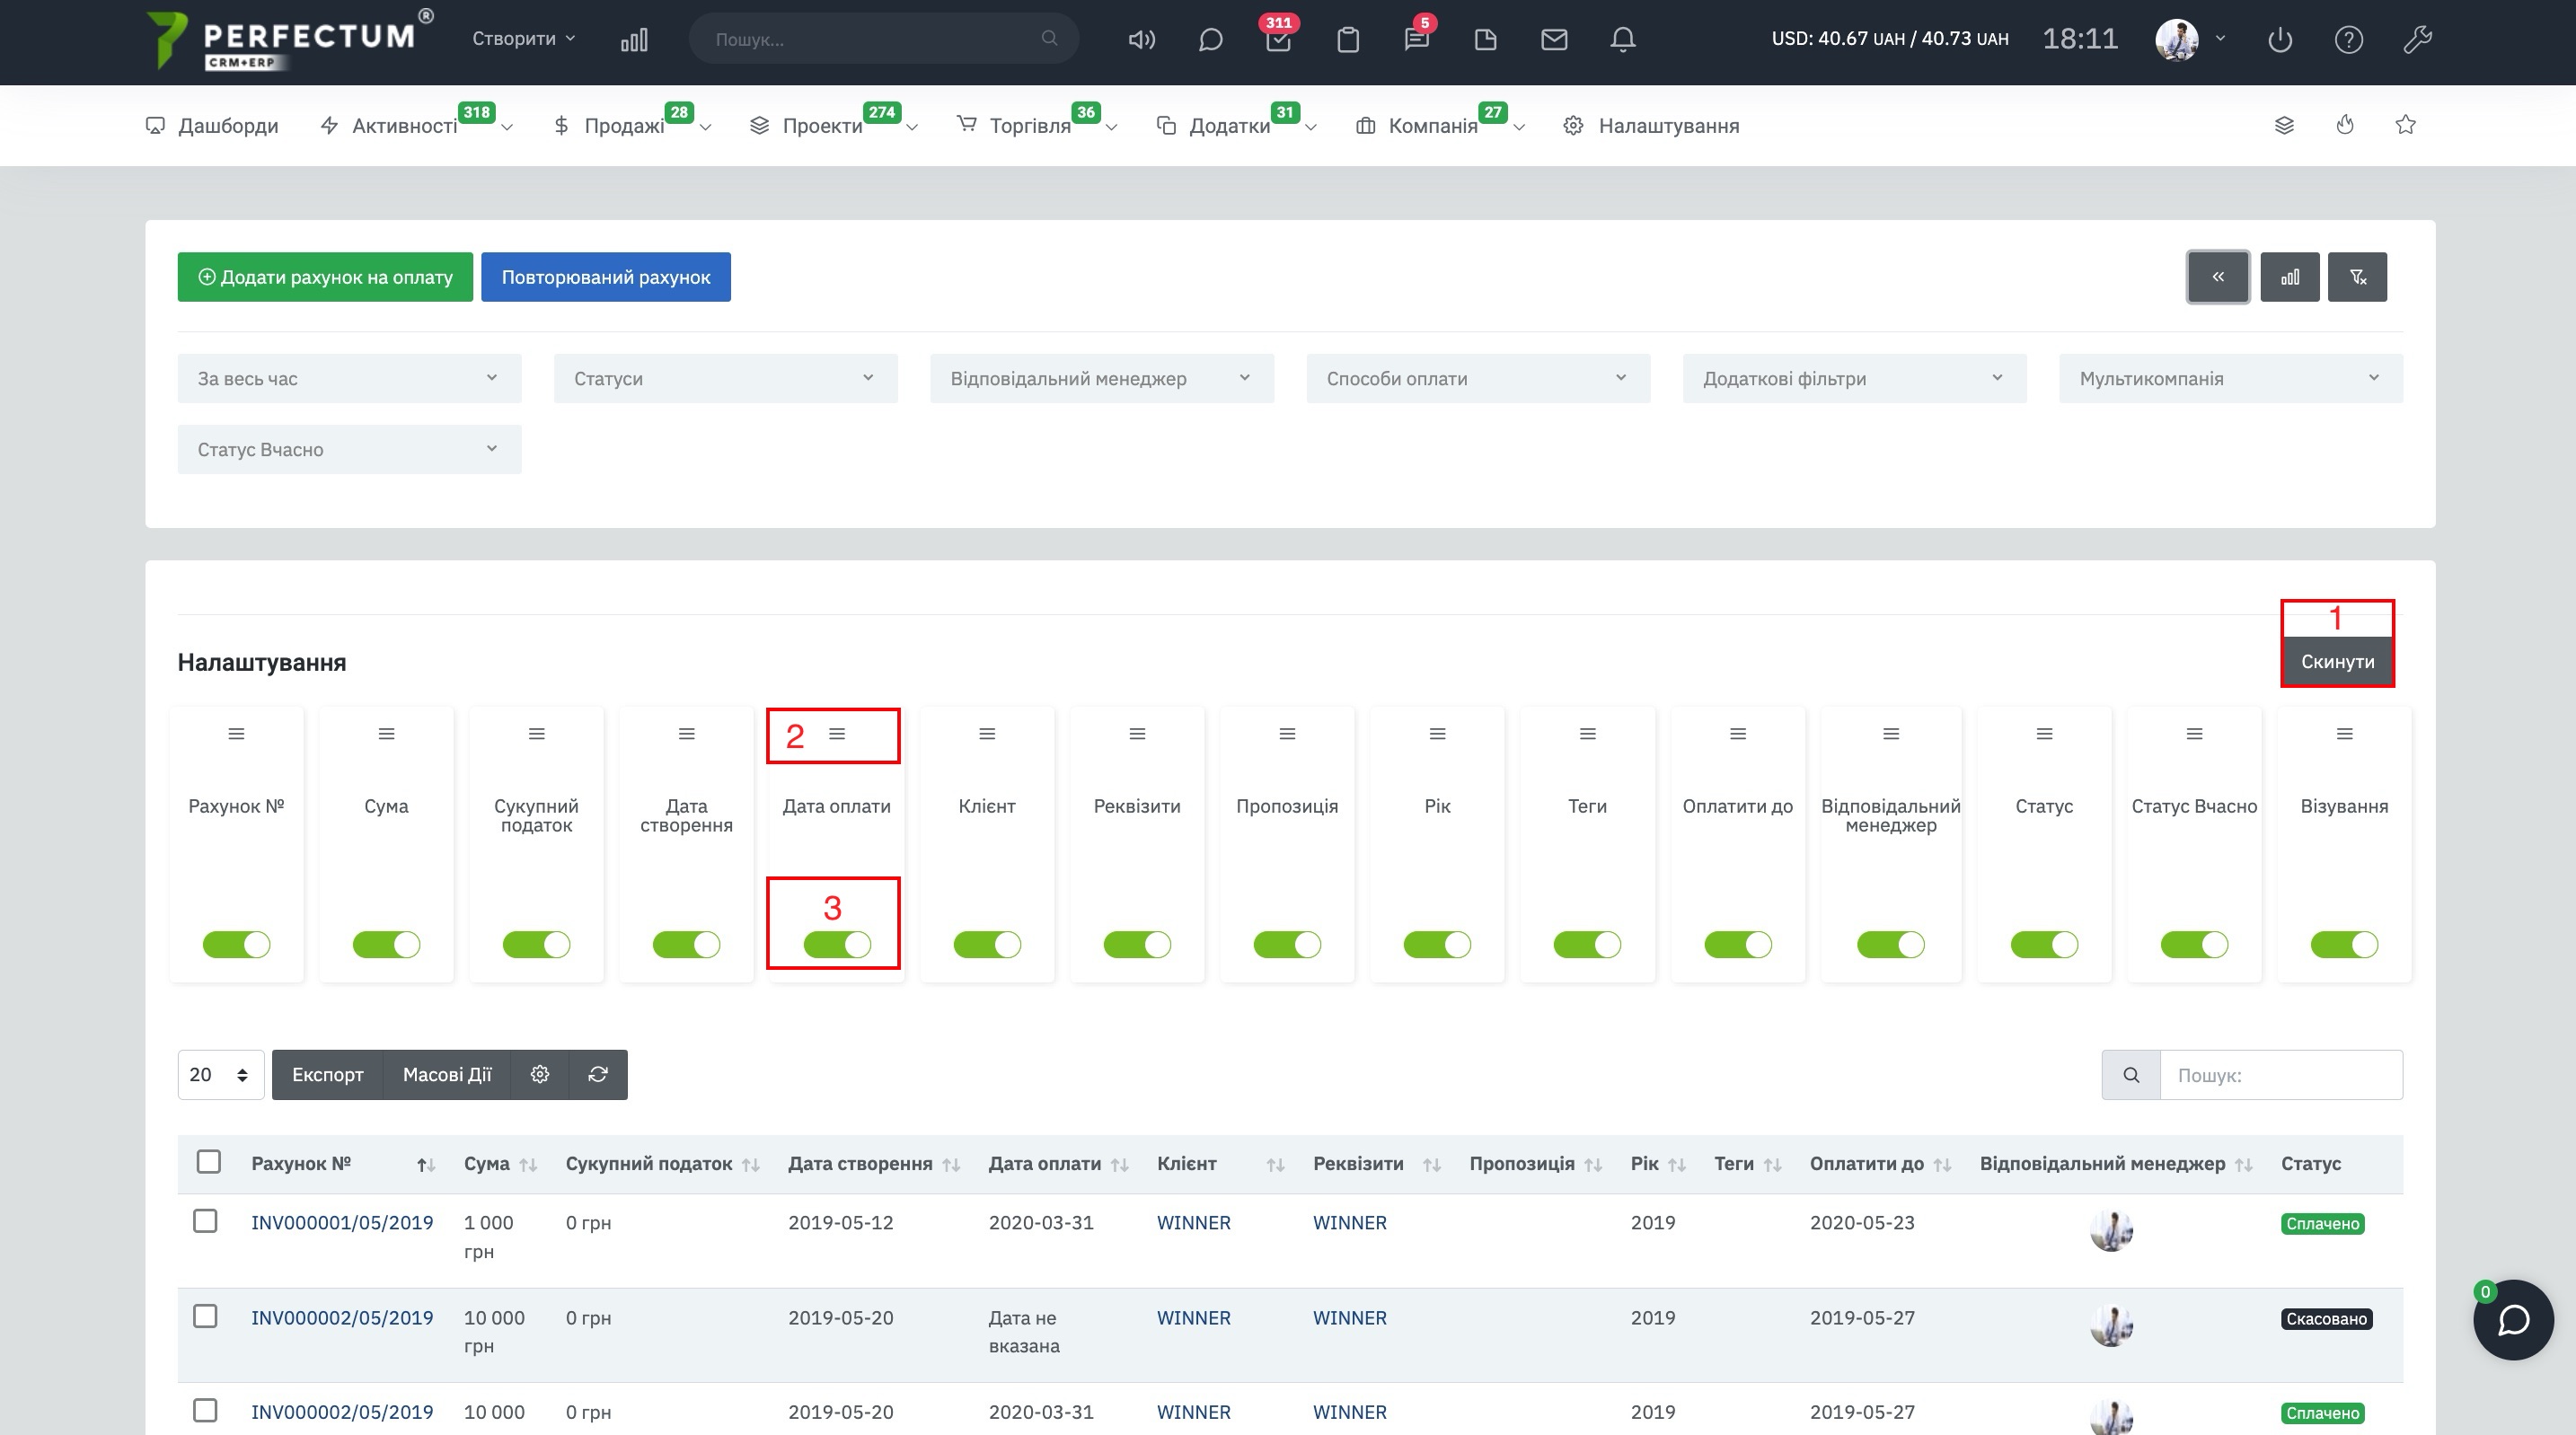Disable the Теги column toggle
The image size is (2576, 1435).
point(1587,944)
